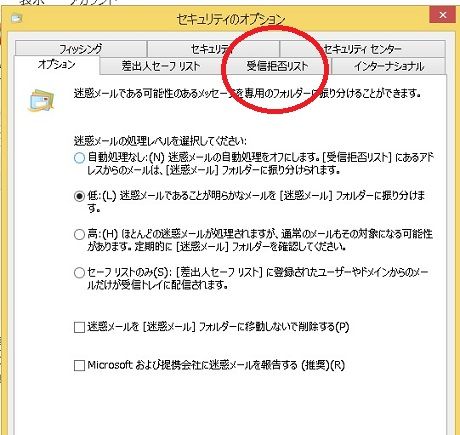This screenshot has height=435, width=460.
Task: Click the 自動処理なし option description text
Action: tap(260, 163)
